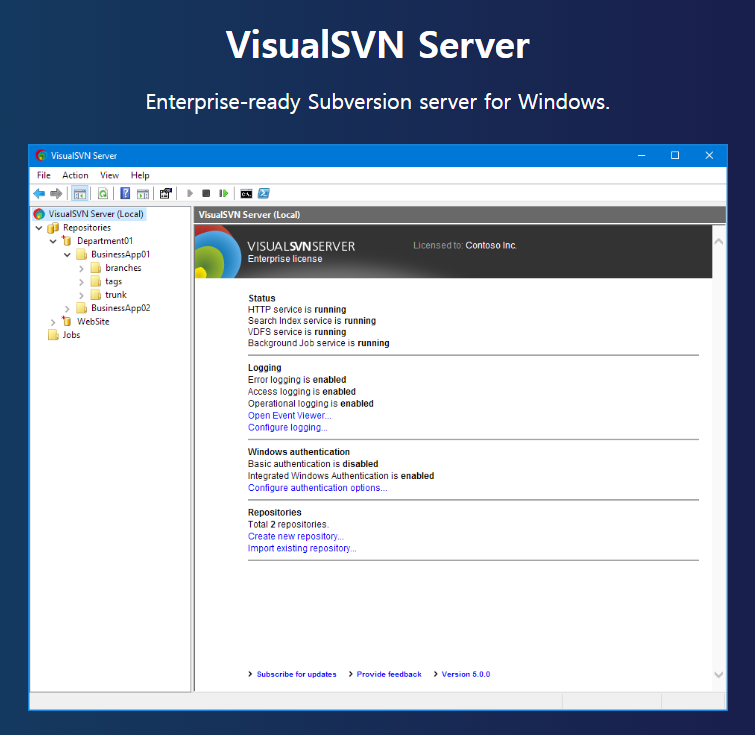The height and width of the screenshot is (735, 755).
Task: Click the Version 5.0.0 link
Action: click(x=466, y=674)
